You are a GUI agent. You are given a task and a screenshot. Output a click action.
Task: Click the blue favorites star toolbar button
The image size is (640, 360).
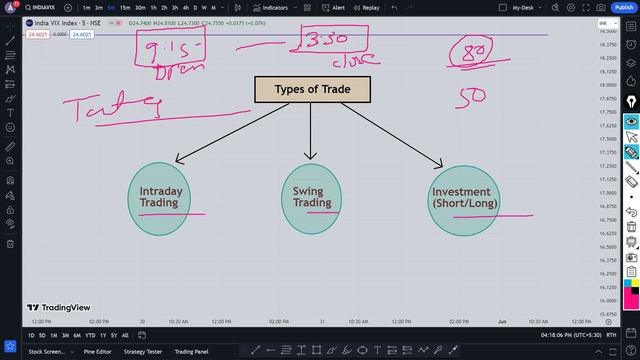click(10, 347)
